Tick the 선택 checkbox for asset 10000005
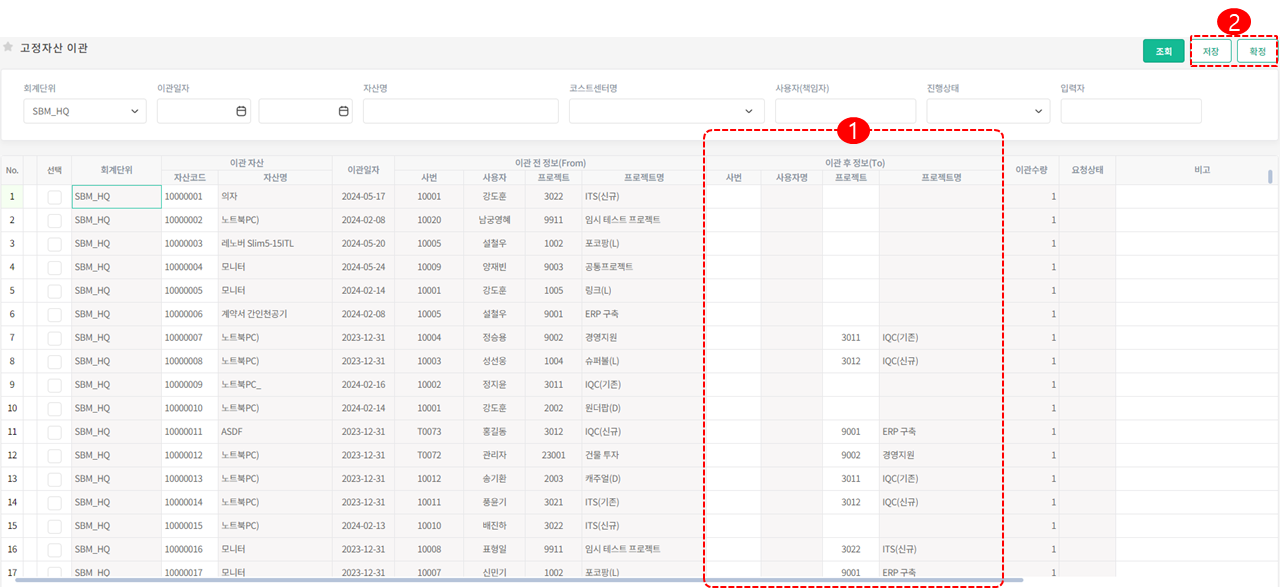 55,291
